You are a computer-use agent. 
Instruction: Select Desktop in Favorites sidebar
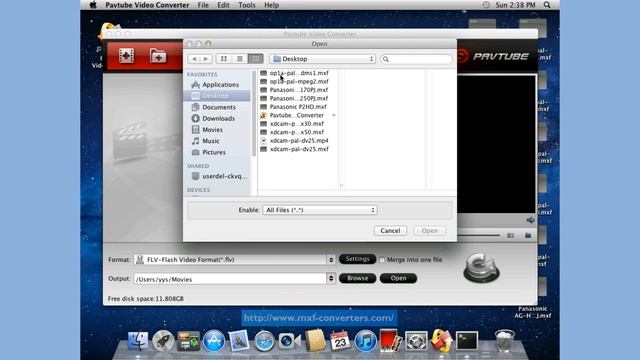tap(217, 96)
